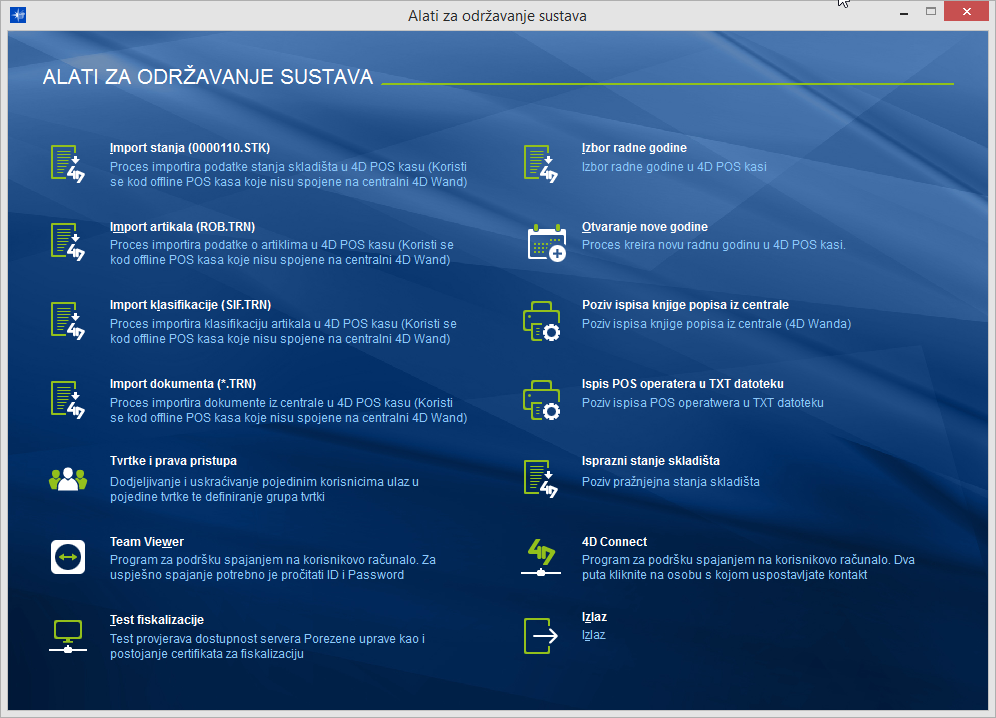Click 4D Connect description 'Dva puta kliknite na osobu'
This screenshot has width=996, height=718.
click(x=748, y=567)
